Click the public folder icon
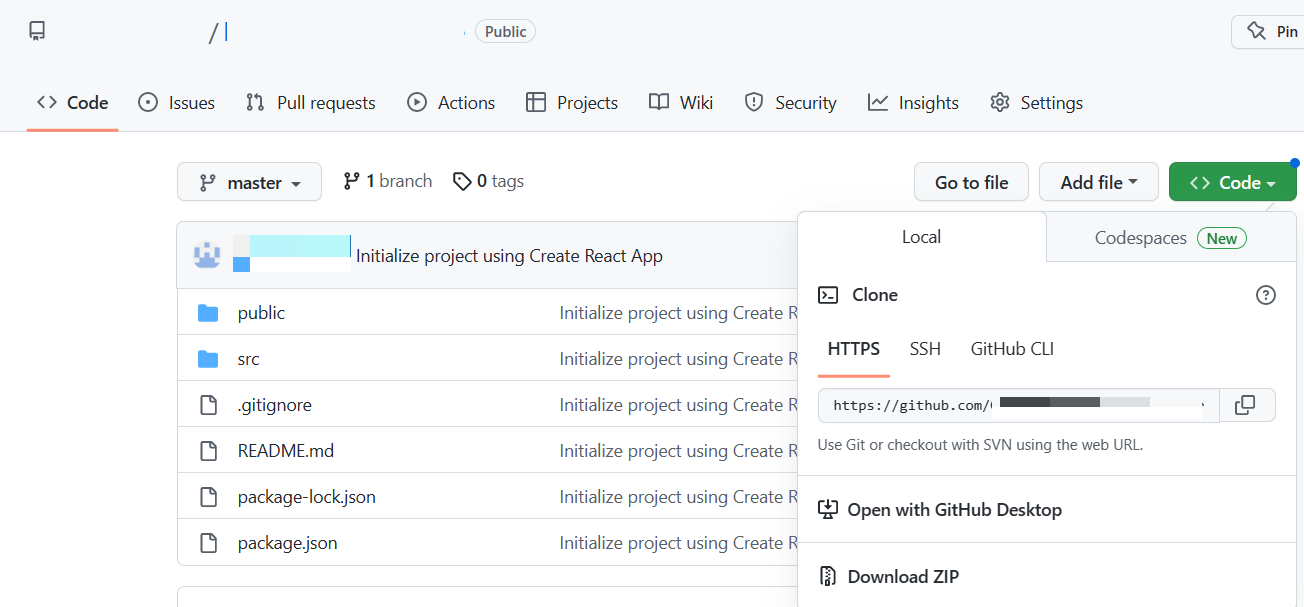 [208, 313]
